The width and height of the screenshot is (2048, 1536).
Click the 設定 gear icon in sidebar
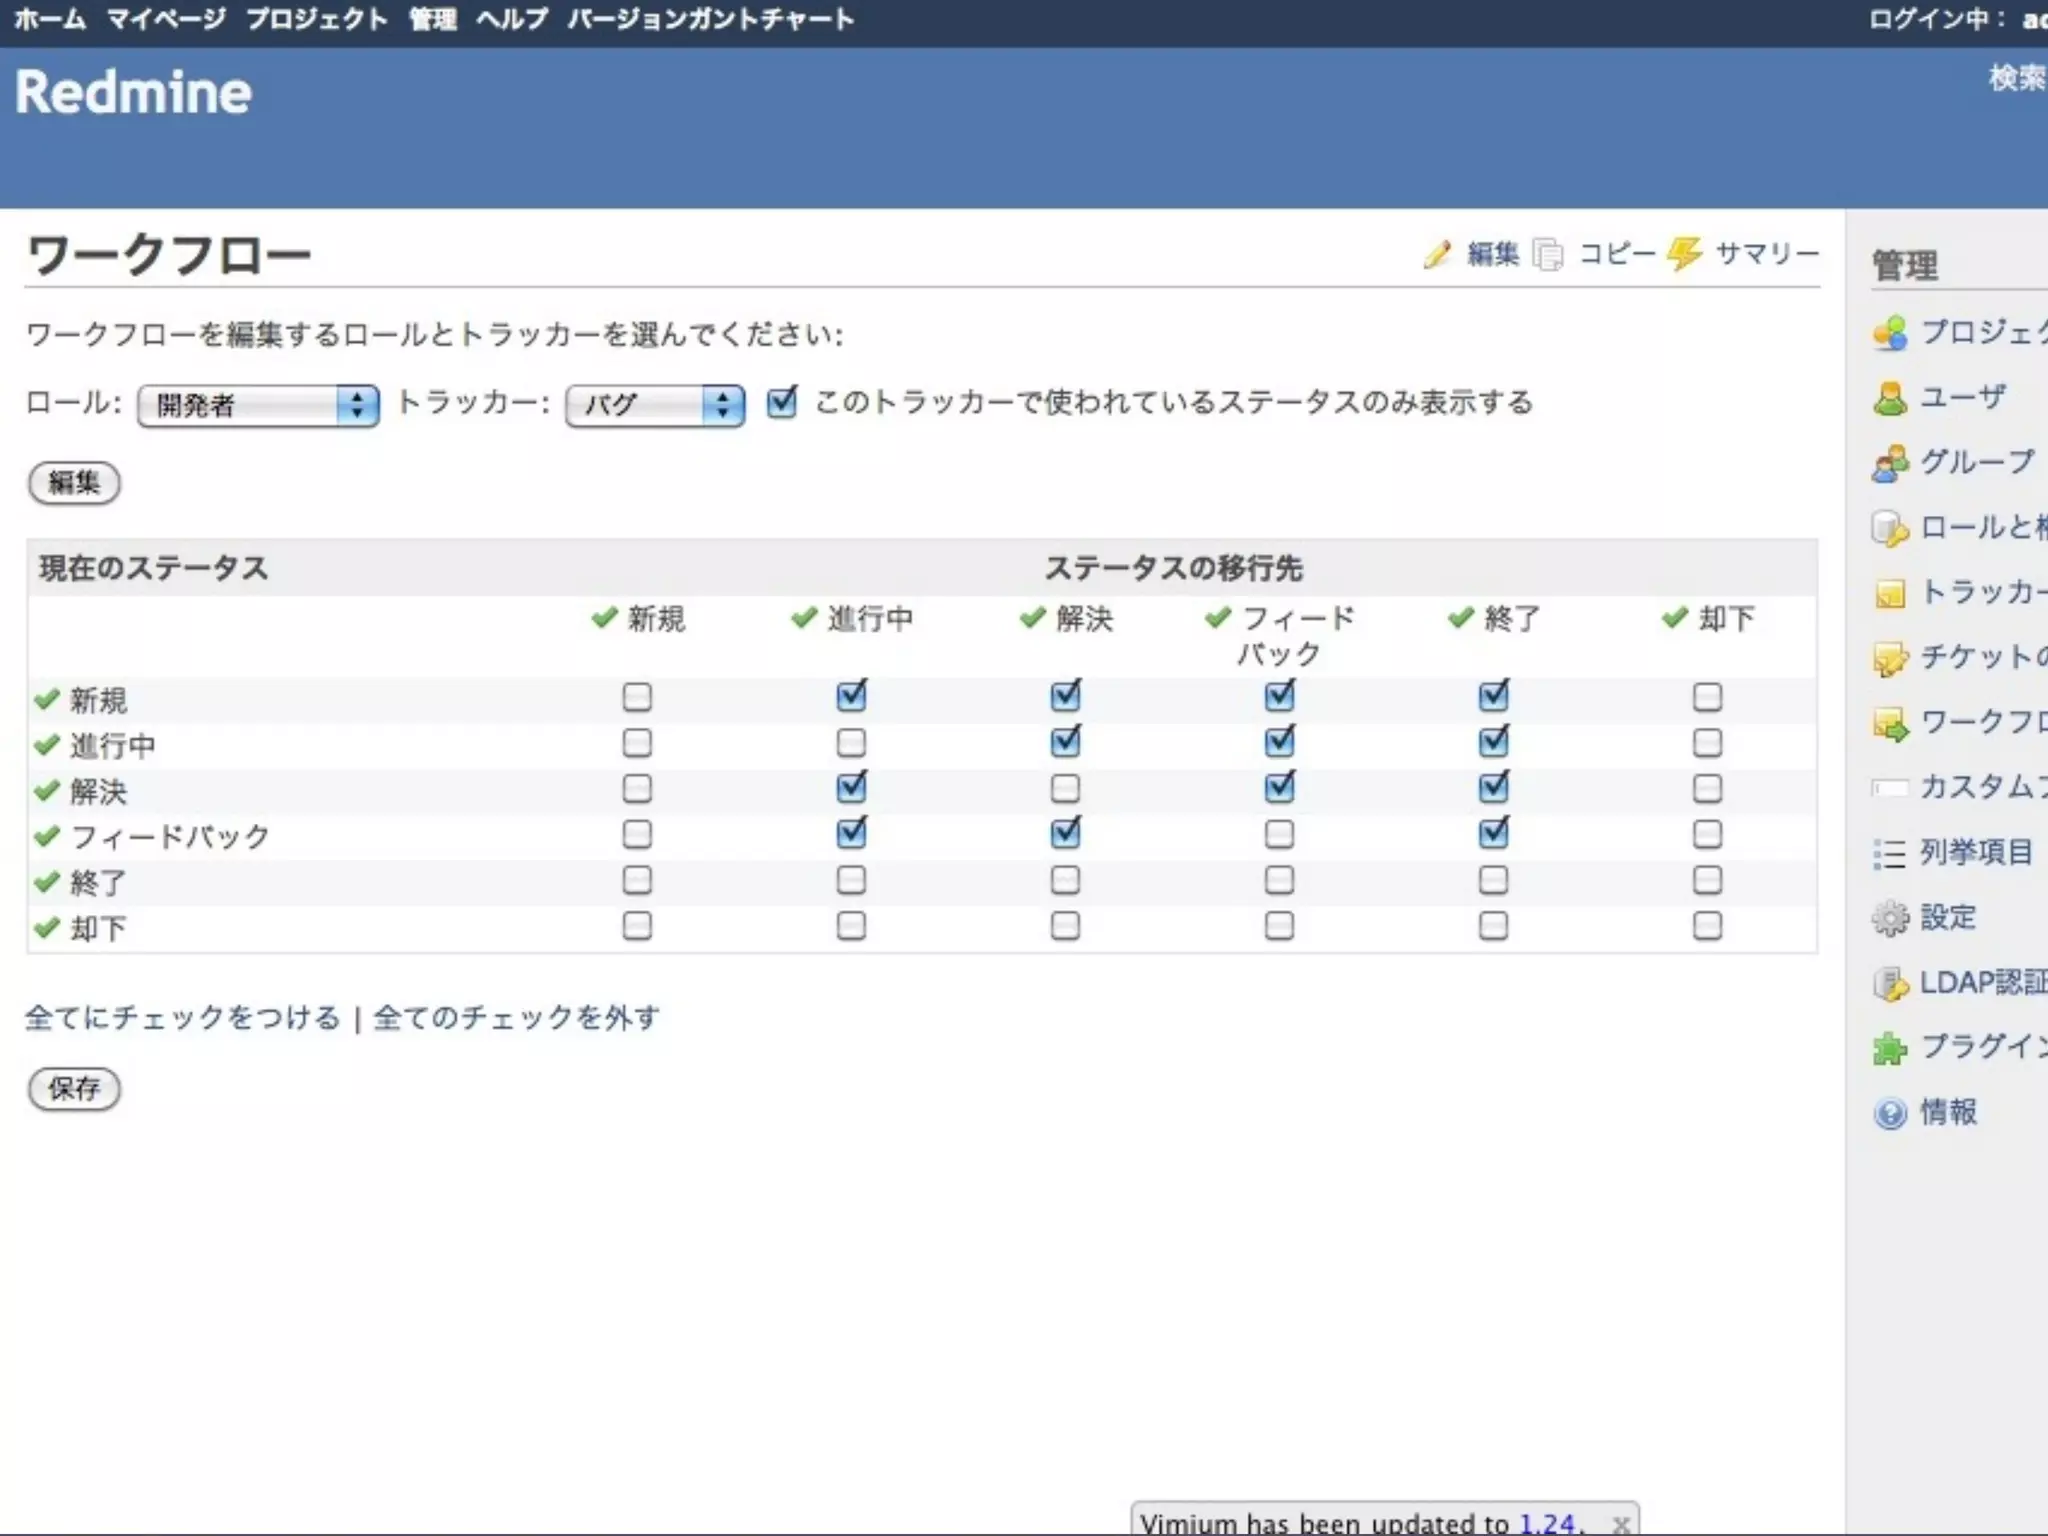1889,918
